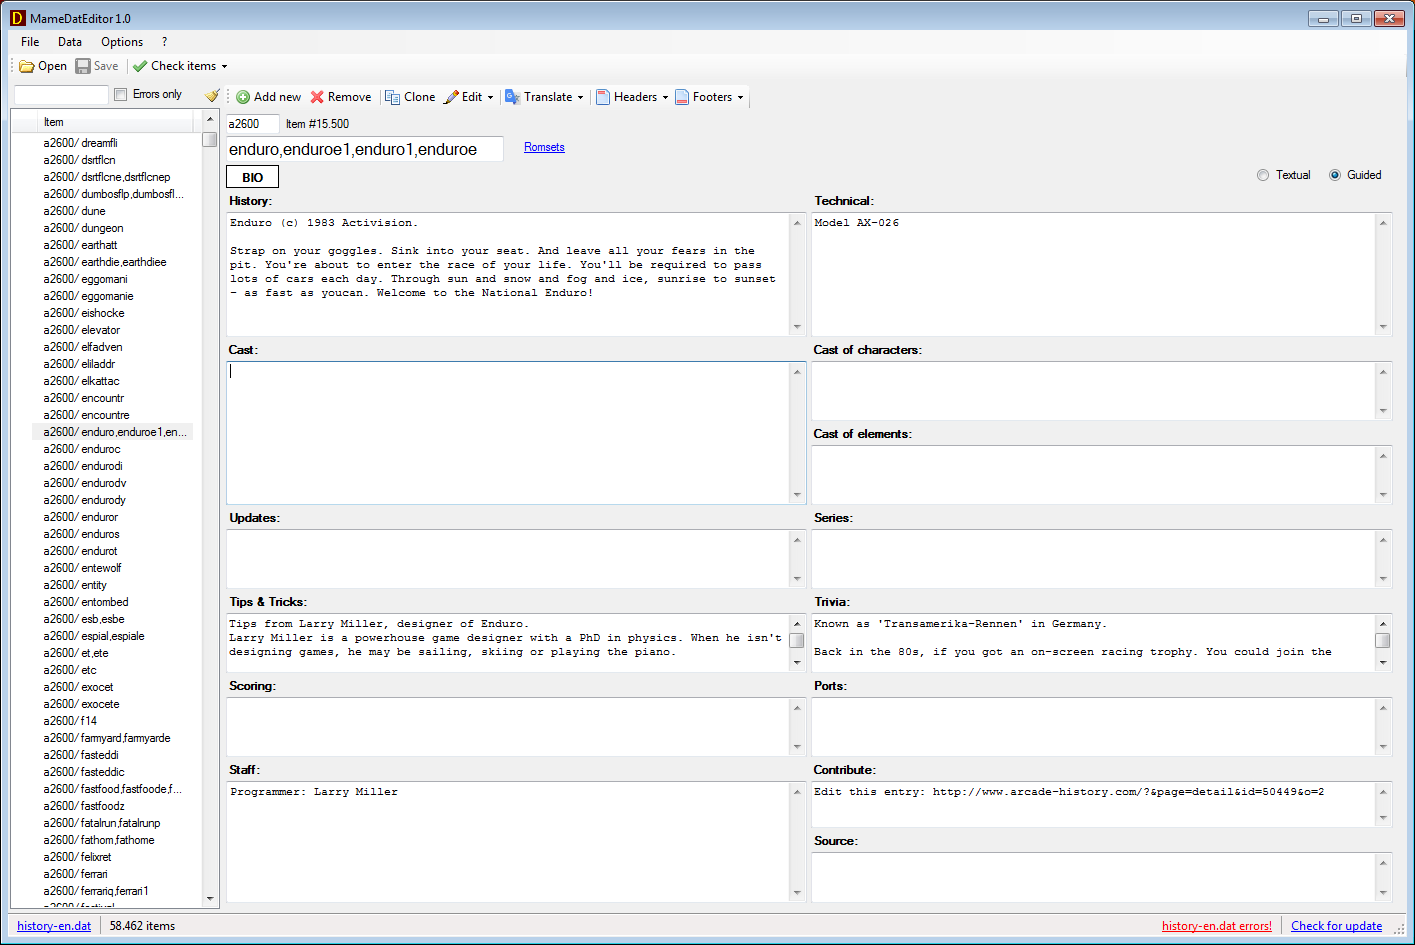1415x945 pixels.
Task: Click the Remove red X icon
Action: (317, 98)
